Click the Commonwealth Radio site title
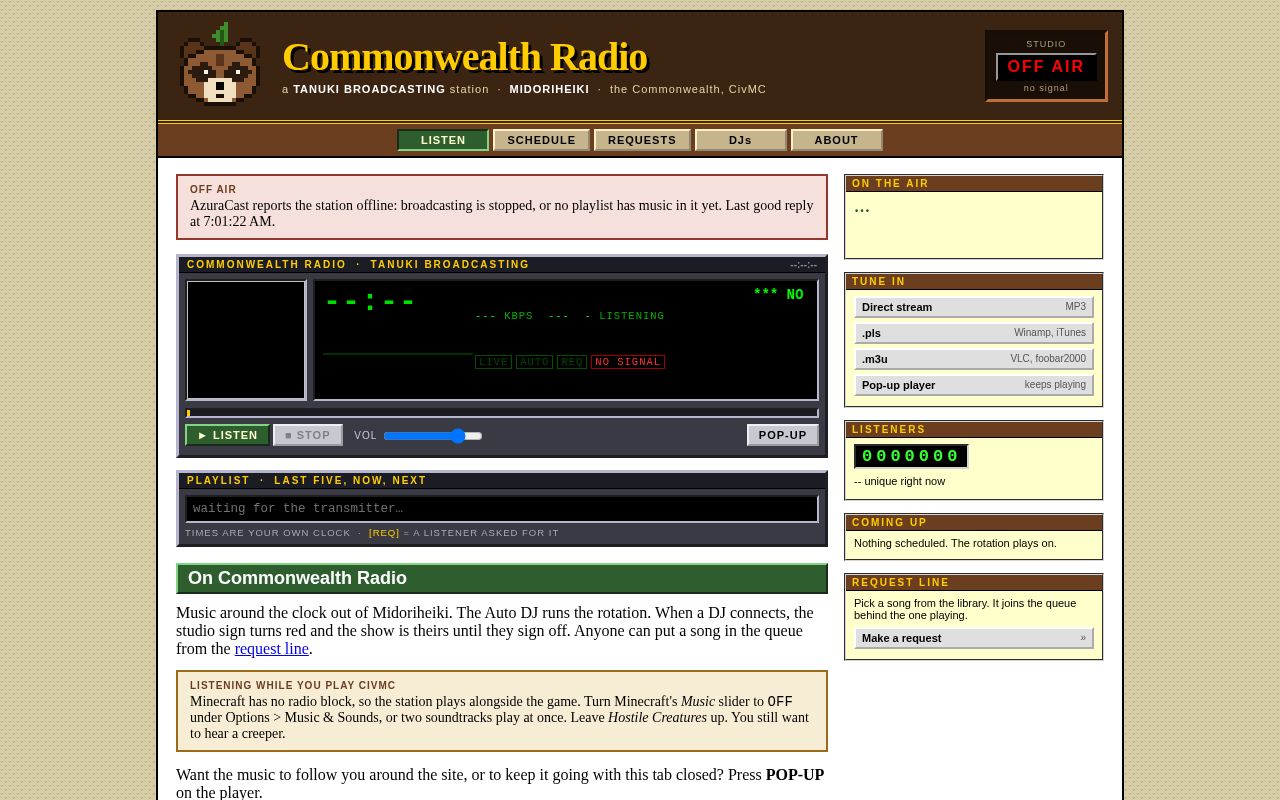The height and width of the screenshot is (800, 1280). click(464, 57)
